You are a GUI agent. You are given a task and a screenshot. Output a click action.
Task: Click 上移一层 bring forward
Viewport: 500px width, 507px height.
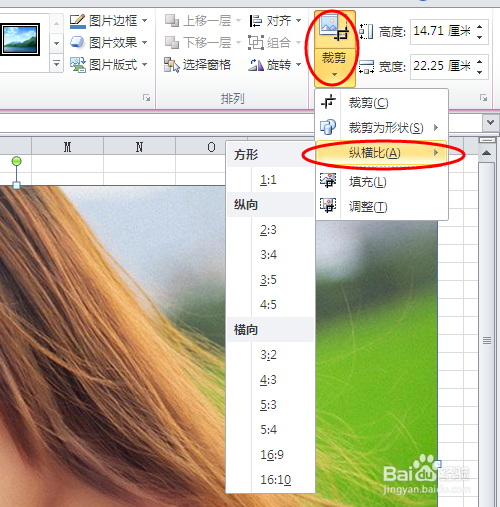tap(198, 21)
